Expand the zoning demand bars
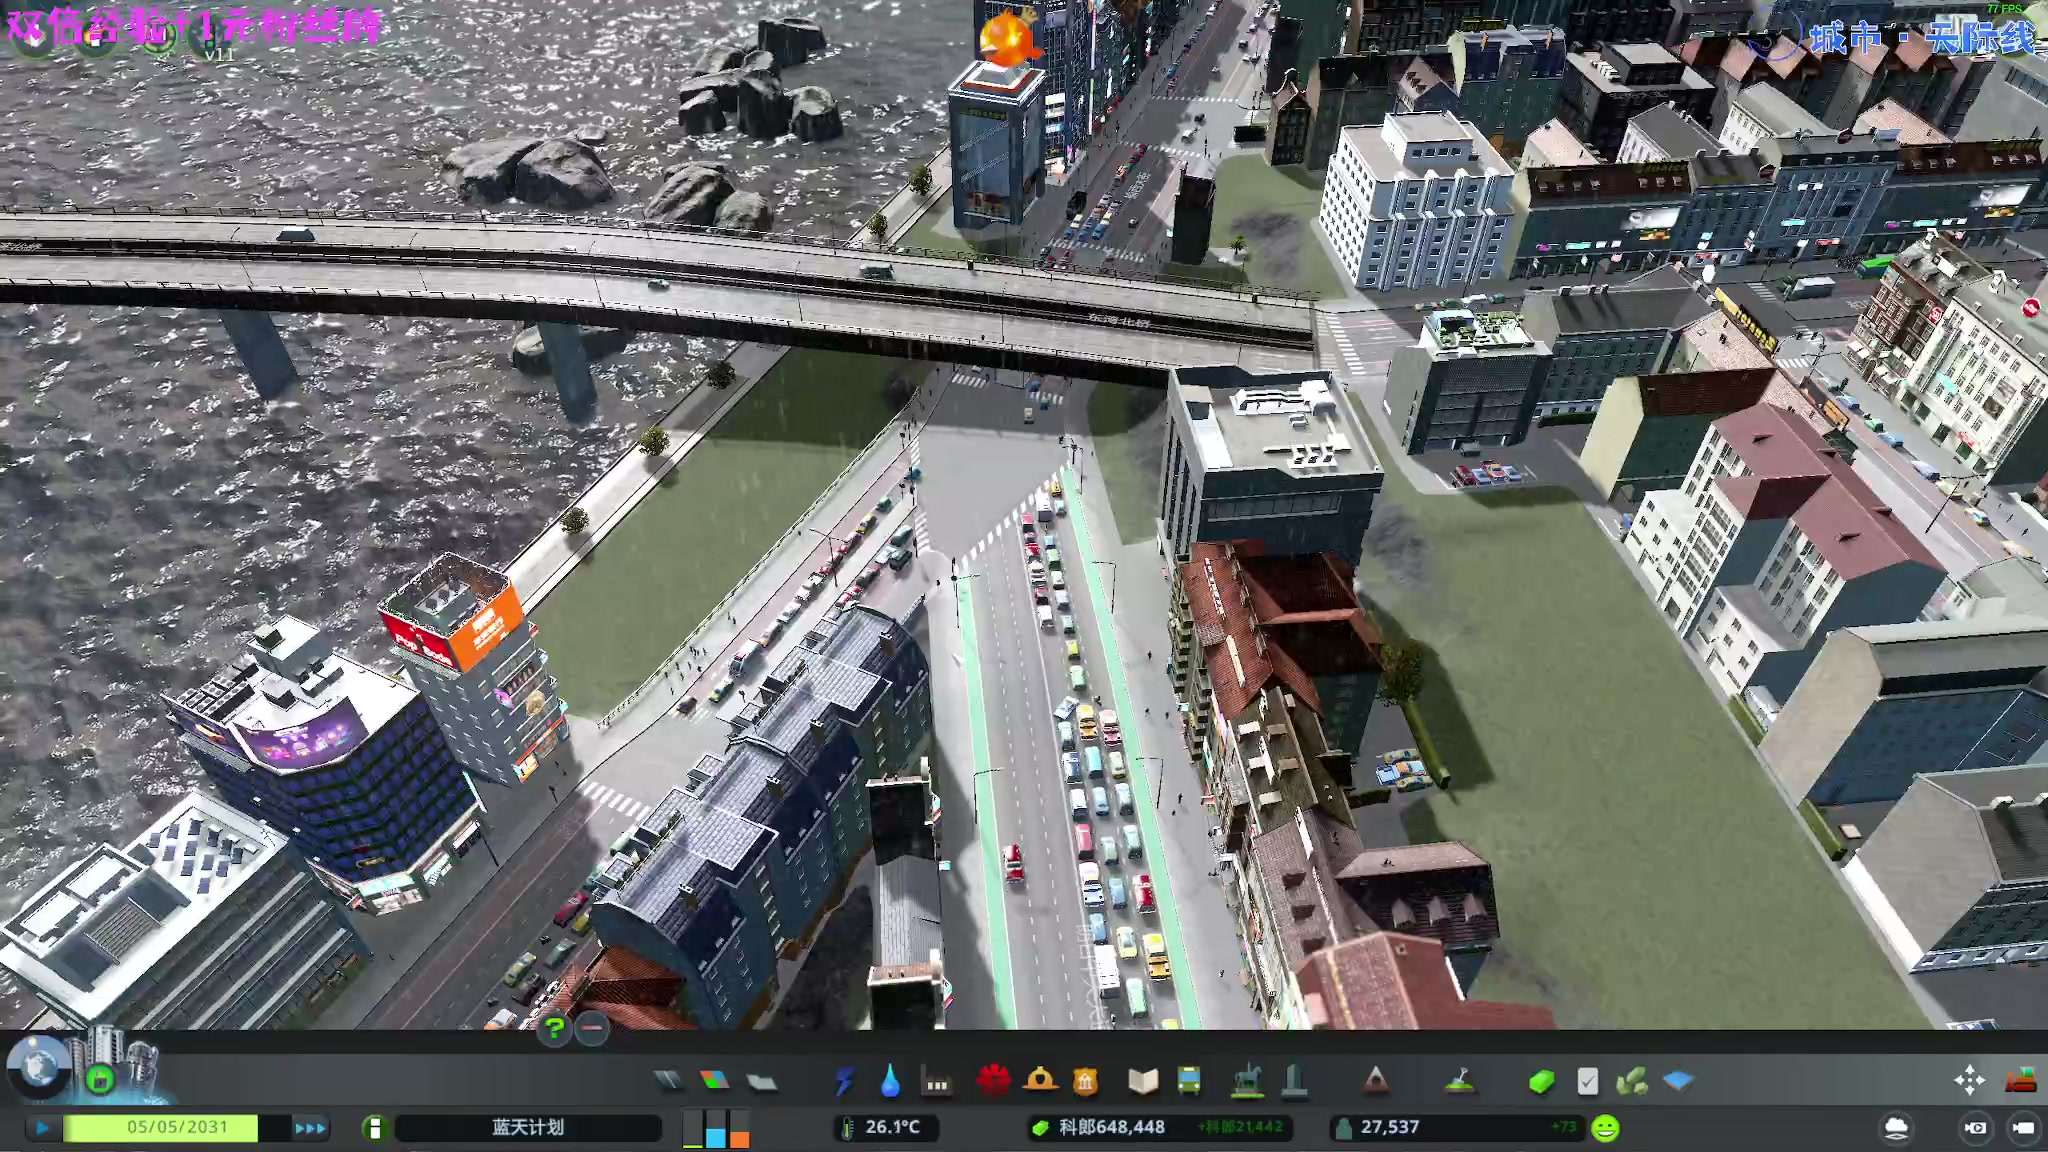Image resolution: width=2048 pixels, height=1152 pixels. tap(716, 1128)
